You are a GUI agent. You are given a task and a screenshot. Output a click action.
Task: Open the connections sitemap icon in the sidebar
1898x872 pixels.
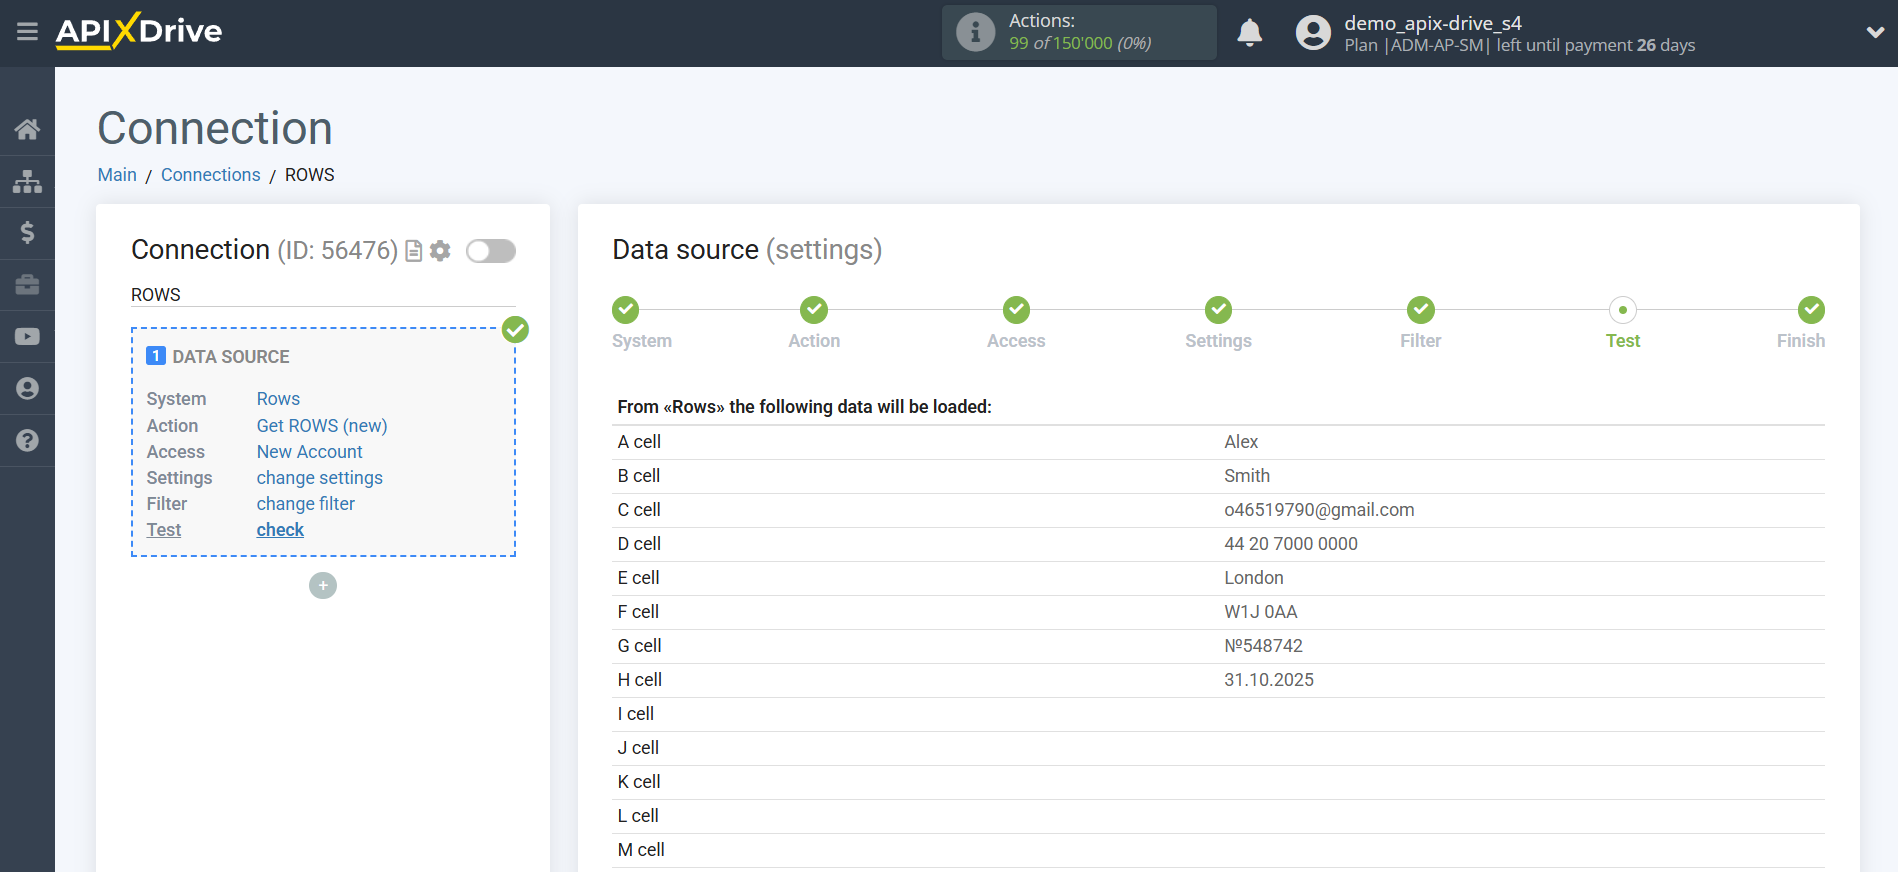point(27,181)
